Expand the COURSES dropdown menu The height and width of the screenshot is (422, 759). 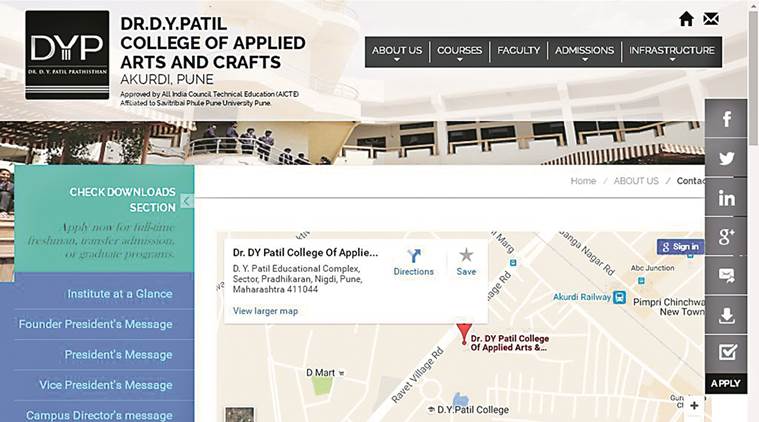pos(459,51)
